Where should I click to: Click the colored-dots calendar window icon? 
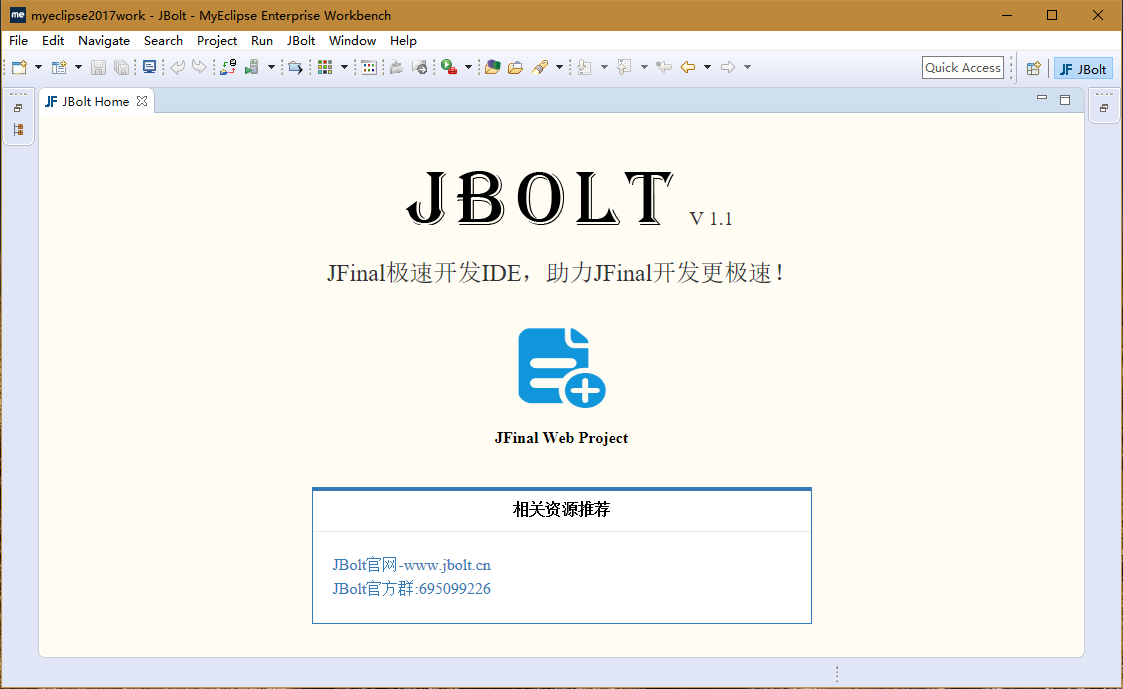(x=369, y=67)
